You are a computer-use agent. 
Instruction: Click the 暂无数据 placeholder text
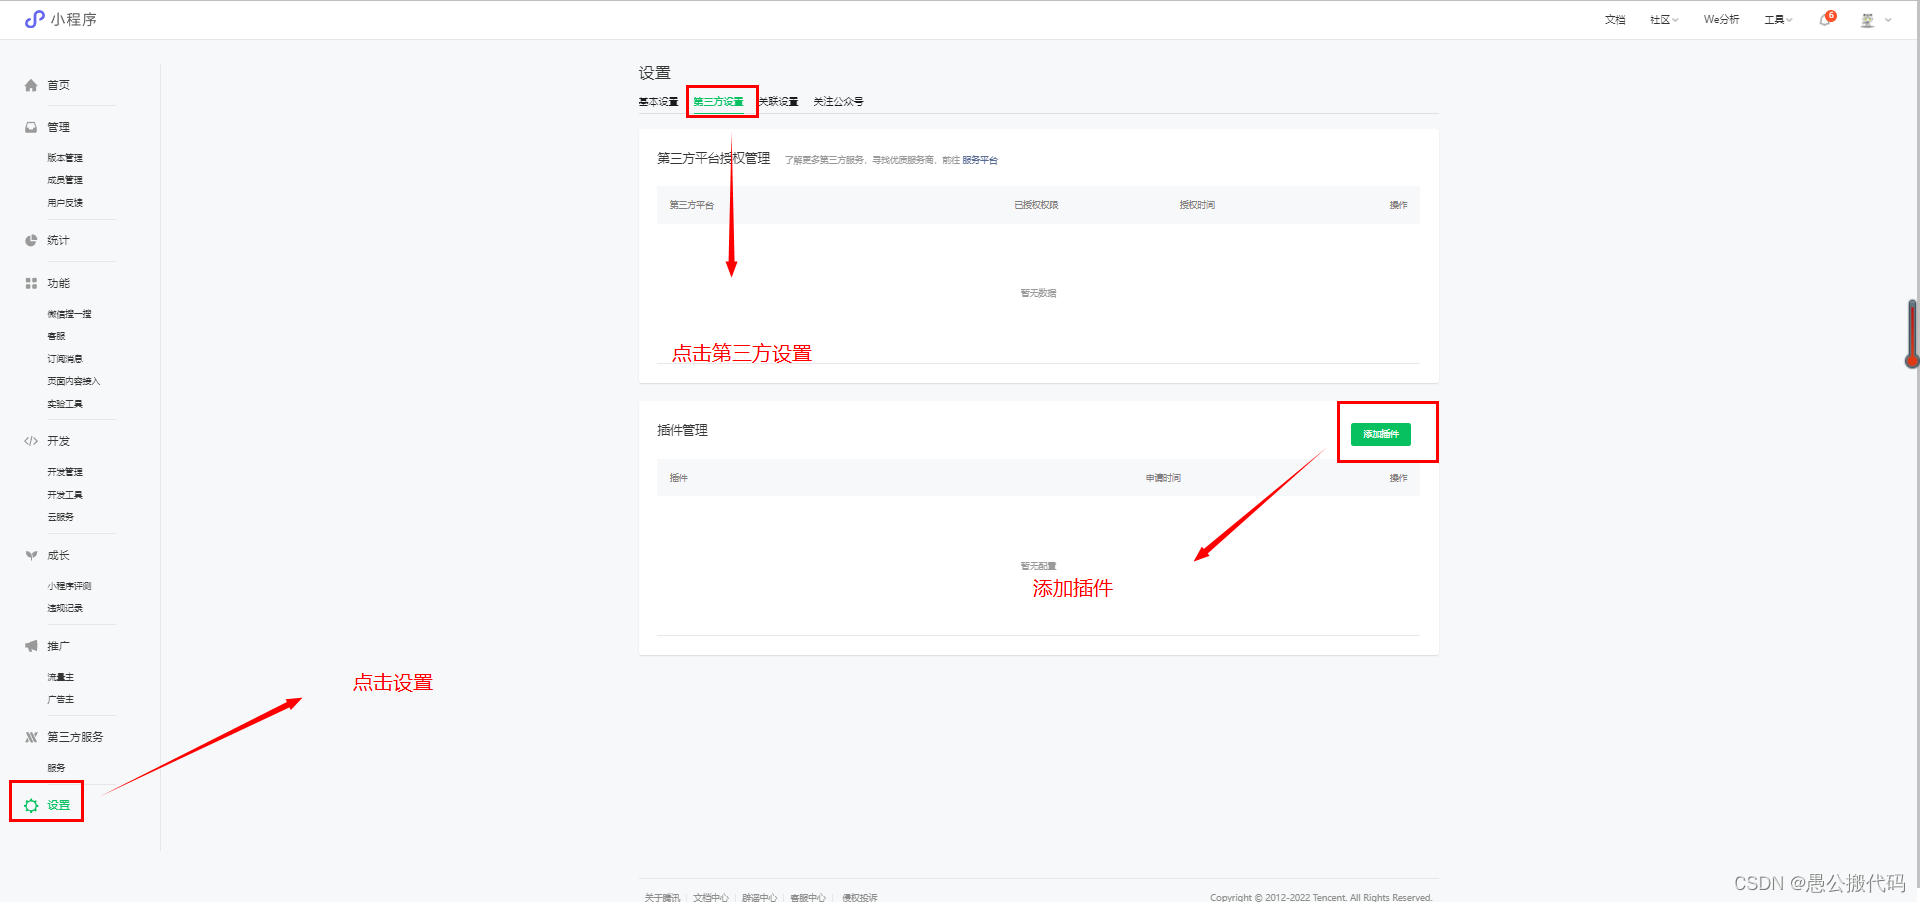point(1038,293)
